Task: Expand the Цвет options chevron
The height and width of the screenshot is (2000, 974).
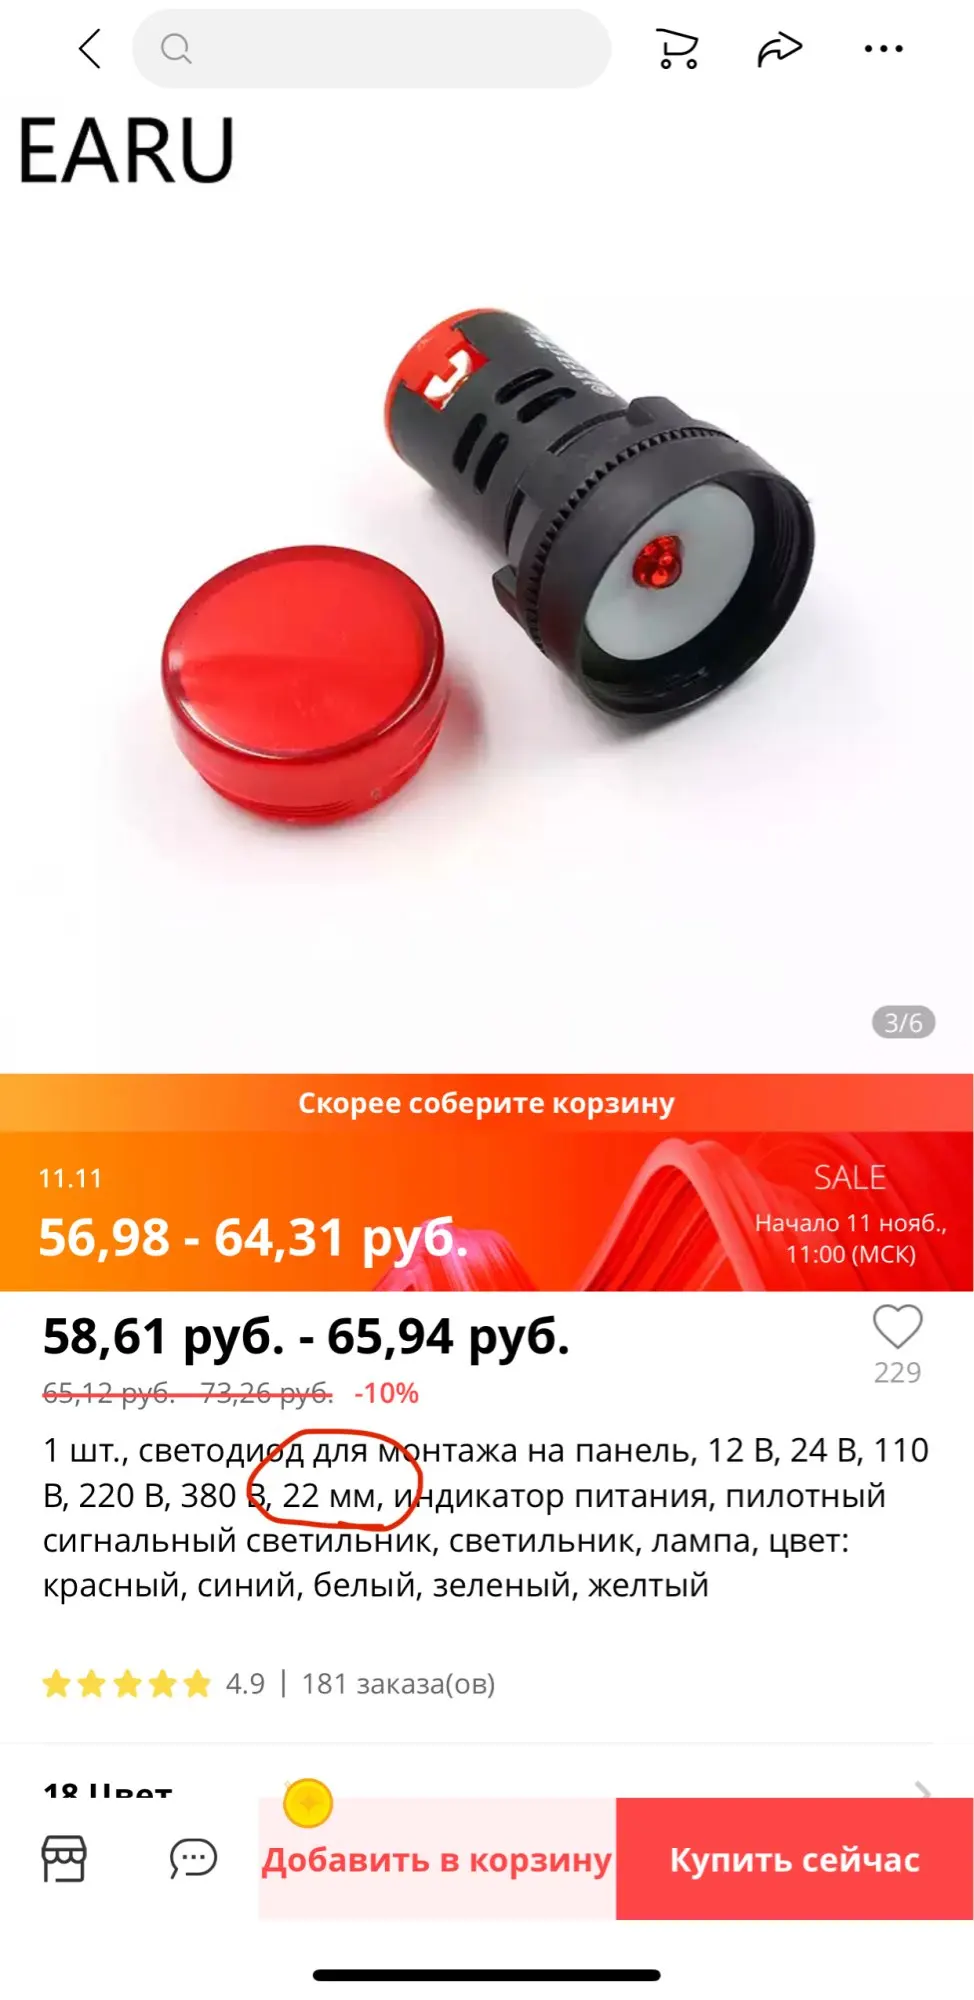Action: tap(923, 1790)
